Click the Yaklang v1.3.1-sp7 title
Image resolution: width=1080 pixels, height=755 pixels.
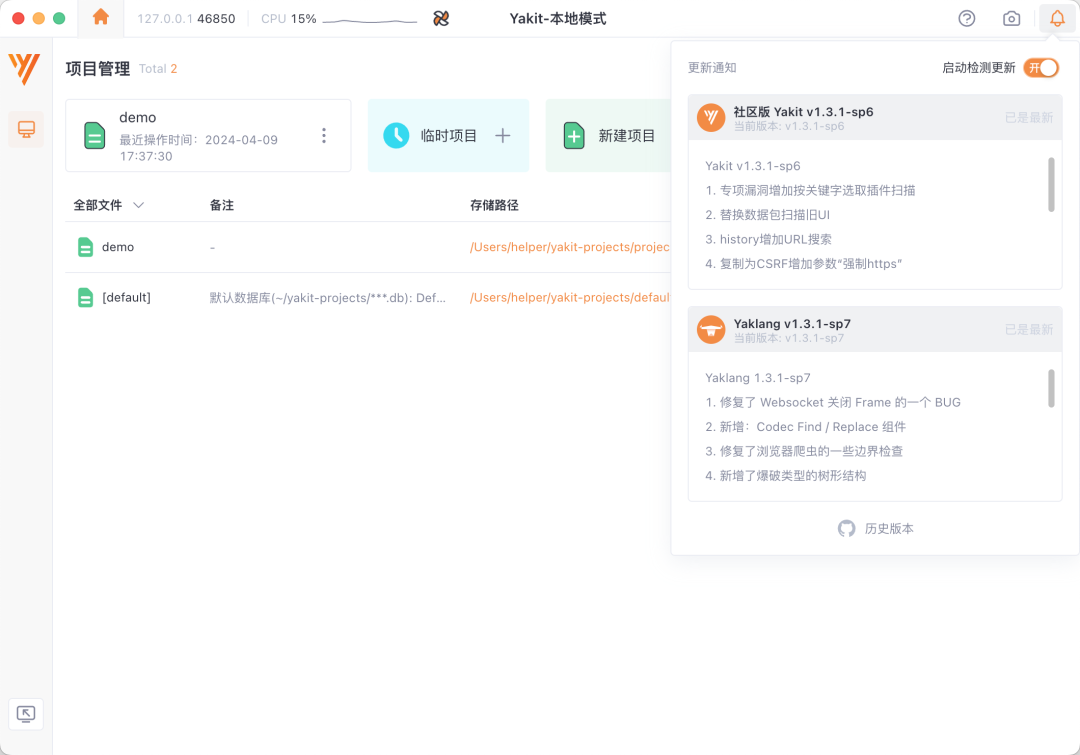(792, 324)
